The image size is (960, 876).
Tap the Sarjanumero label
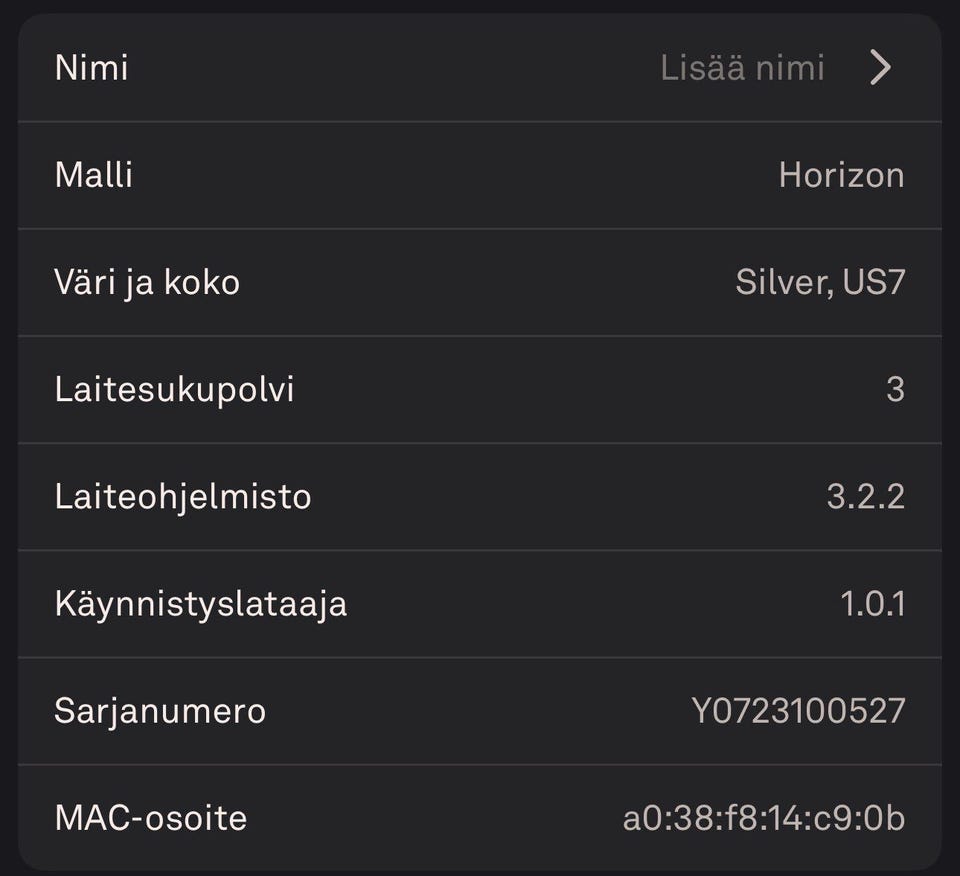click(160, 711)
